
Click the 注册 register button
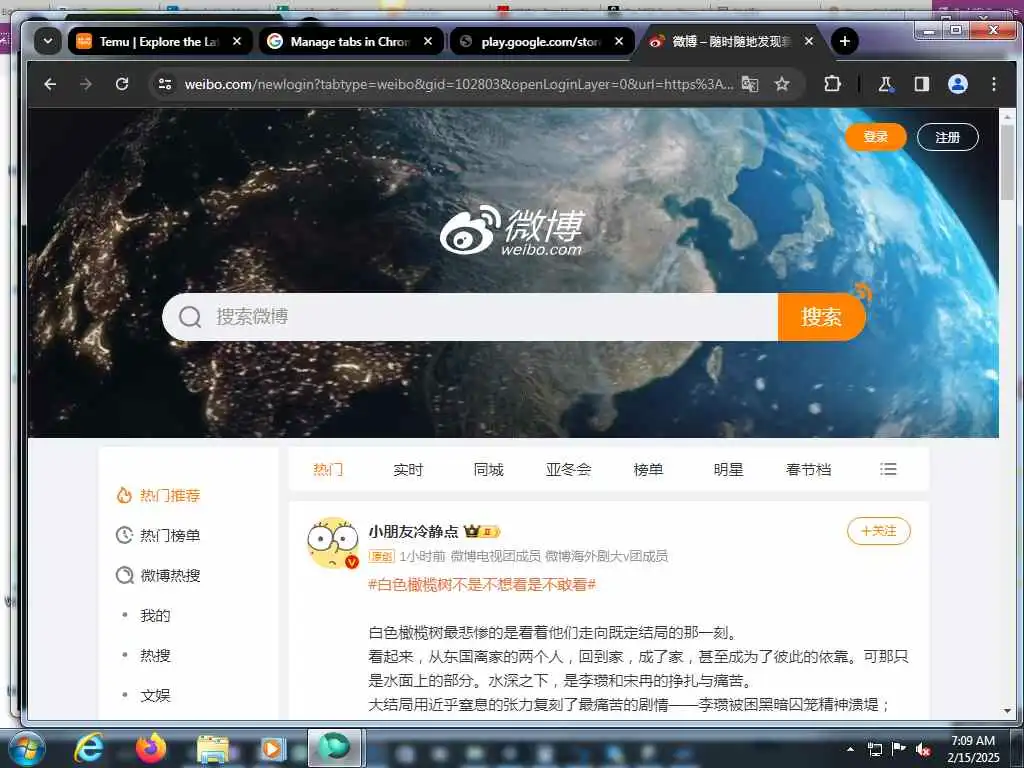(x=948, y=137)
